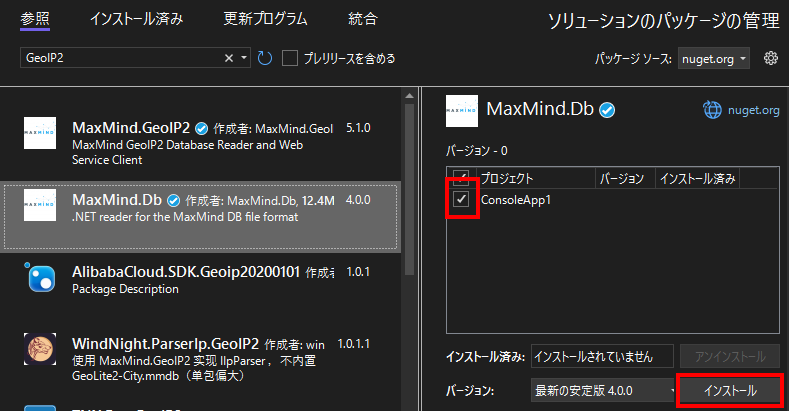Switch to the 統合 tab
This screenshot has height=411, width=789.
pos(363,19)
